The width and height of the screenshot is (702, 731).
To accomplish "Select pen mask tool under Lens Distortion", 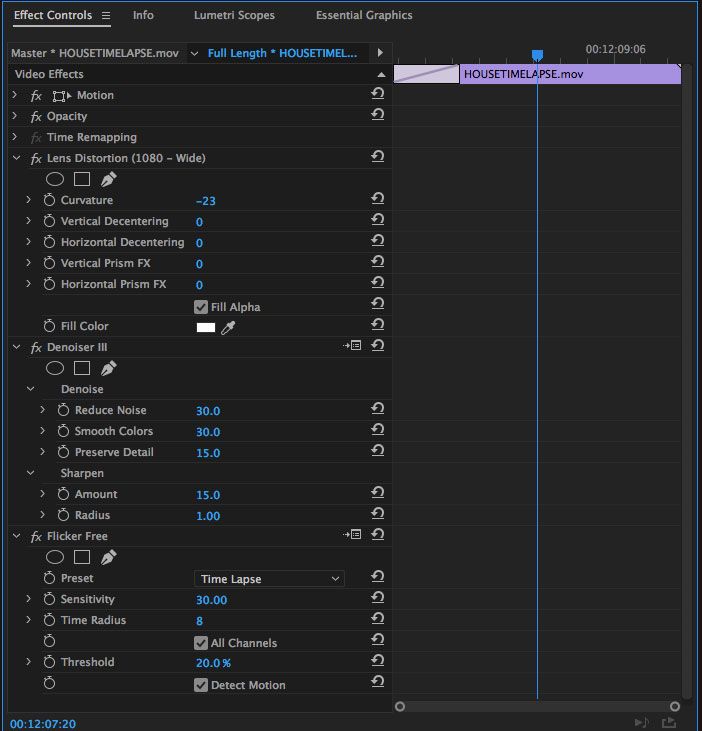I will [109, 179].
